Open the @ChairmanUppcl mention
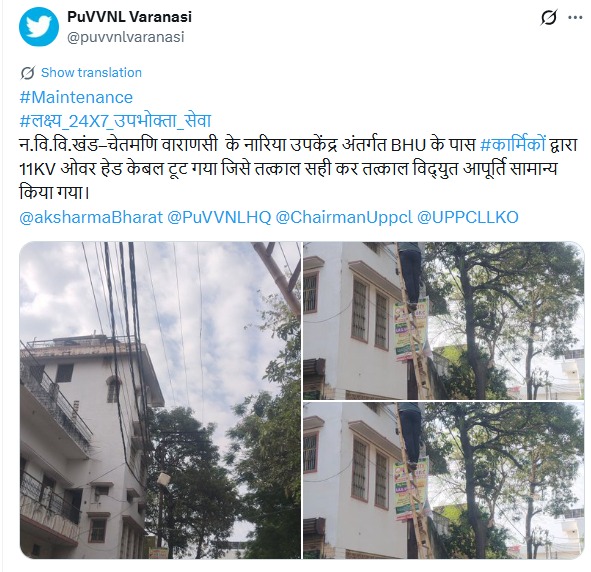 click(344, 217)
